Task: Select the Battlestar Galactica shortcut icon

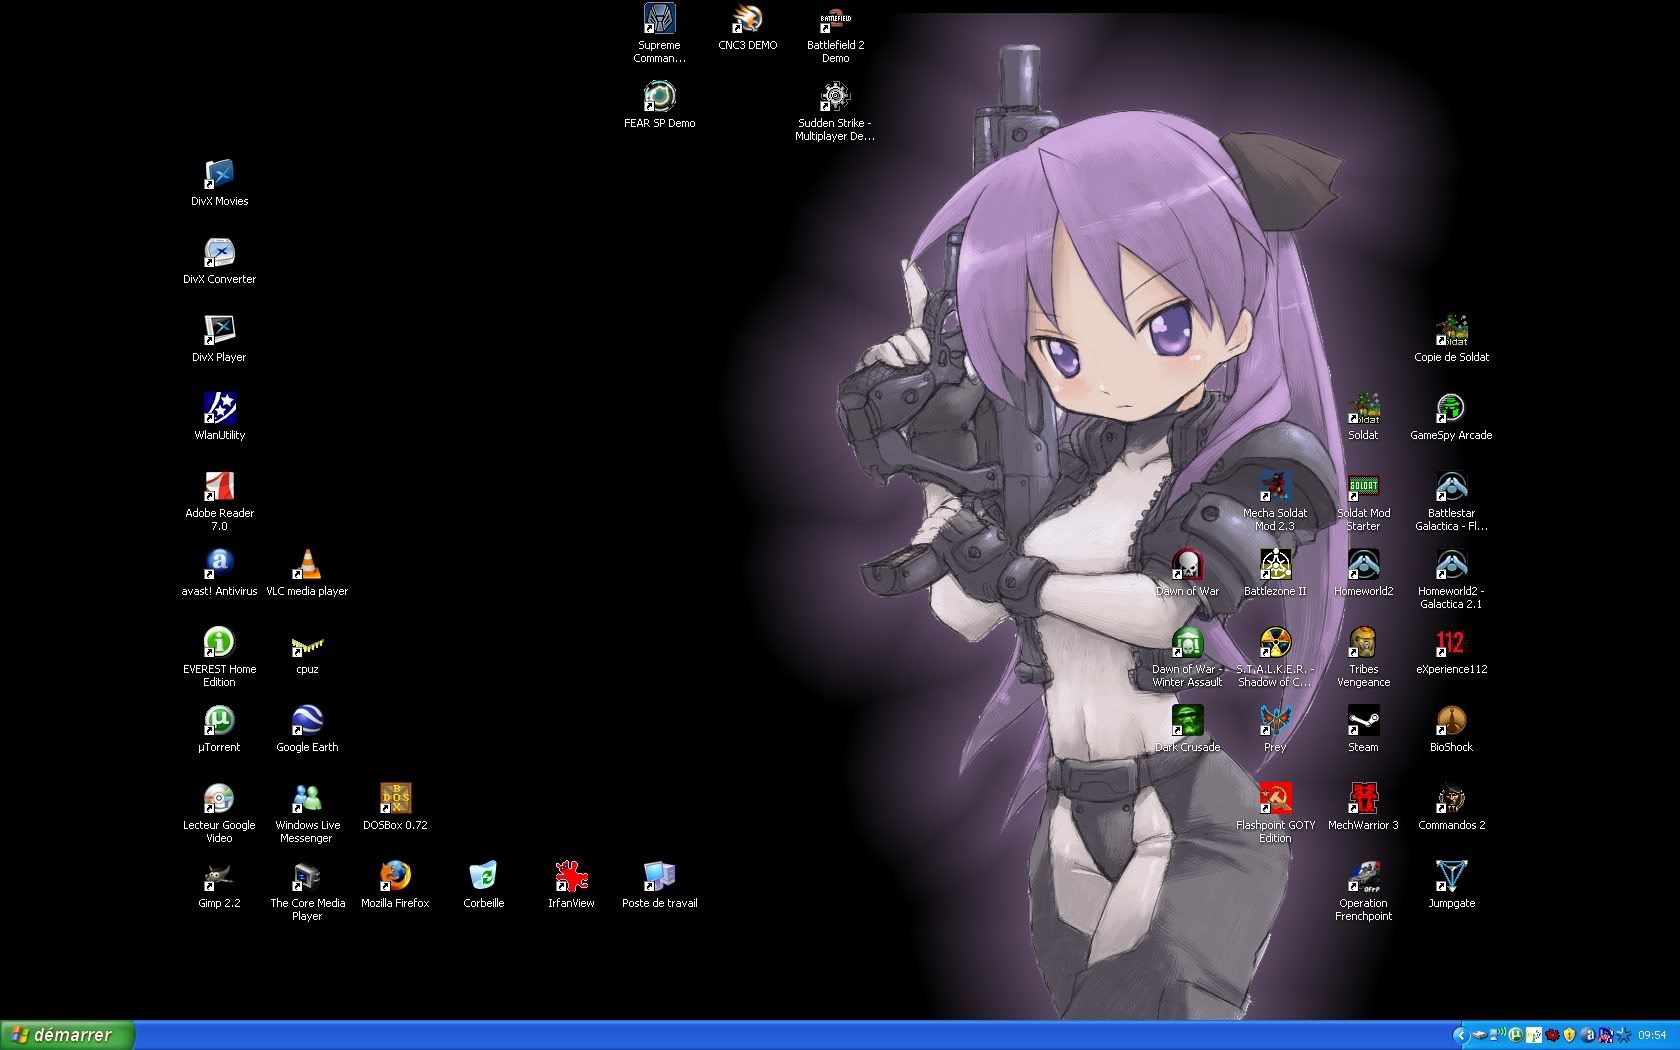Action: 1451,486
